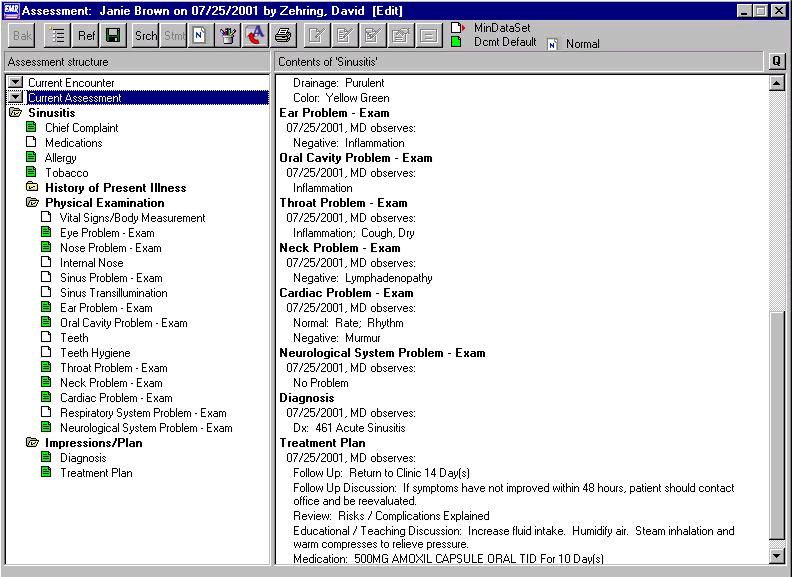Click the outline list view toolbar icon
The width and height of the screenshot is (792, 577).
(x=57, y=36)
